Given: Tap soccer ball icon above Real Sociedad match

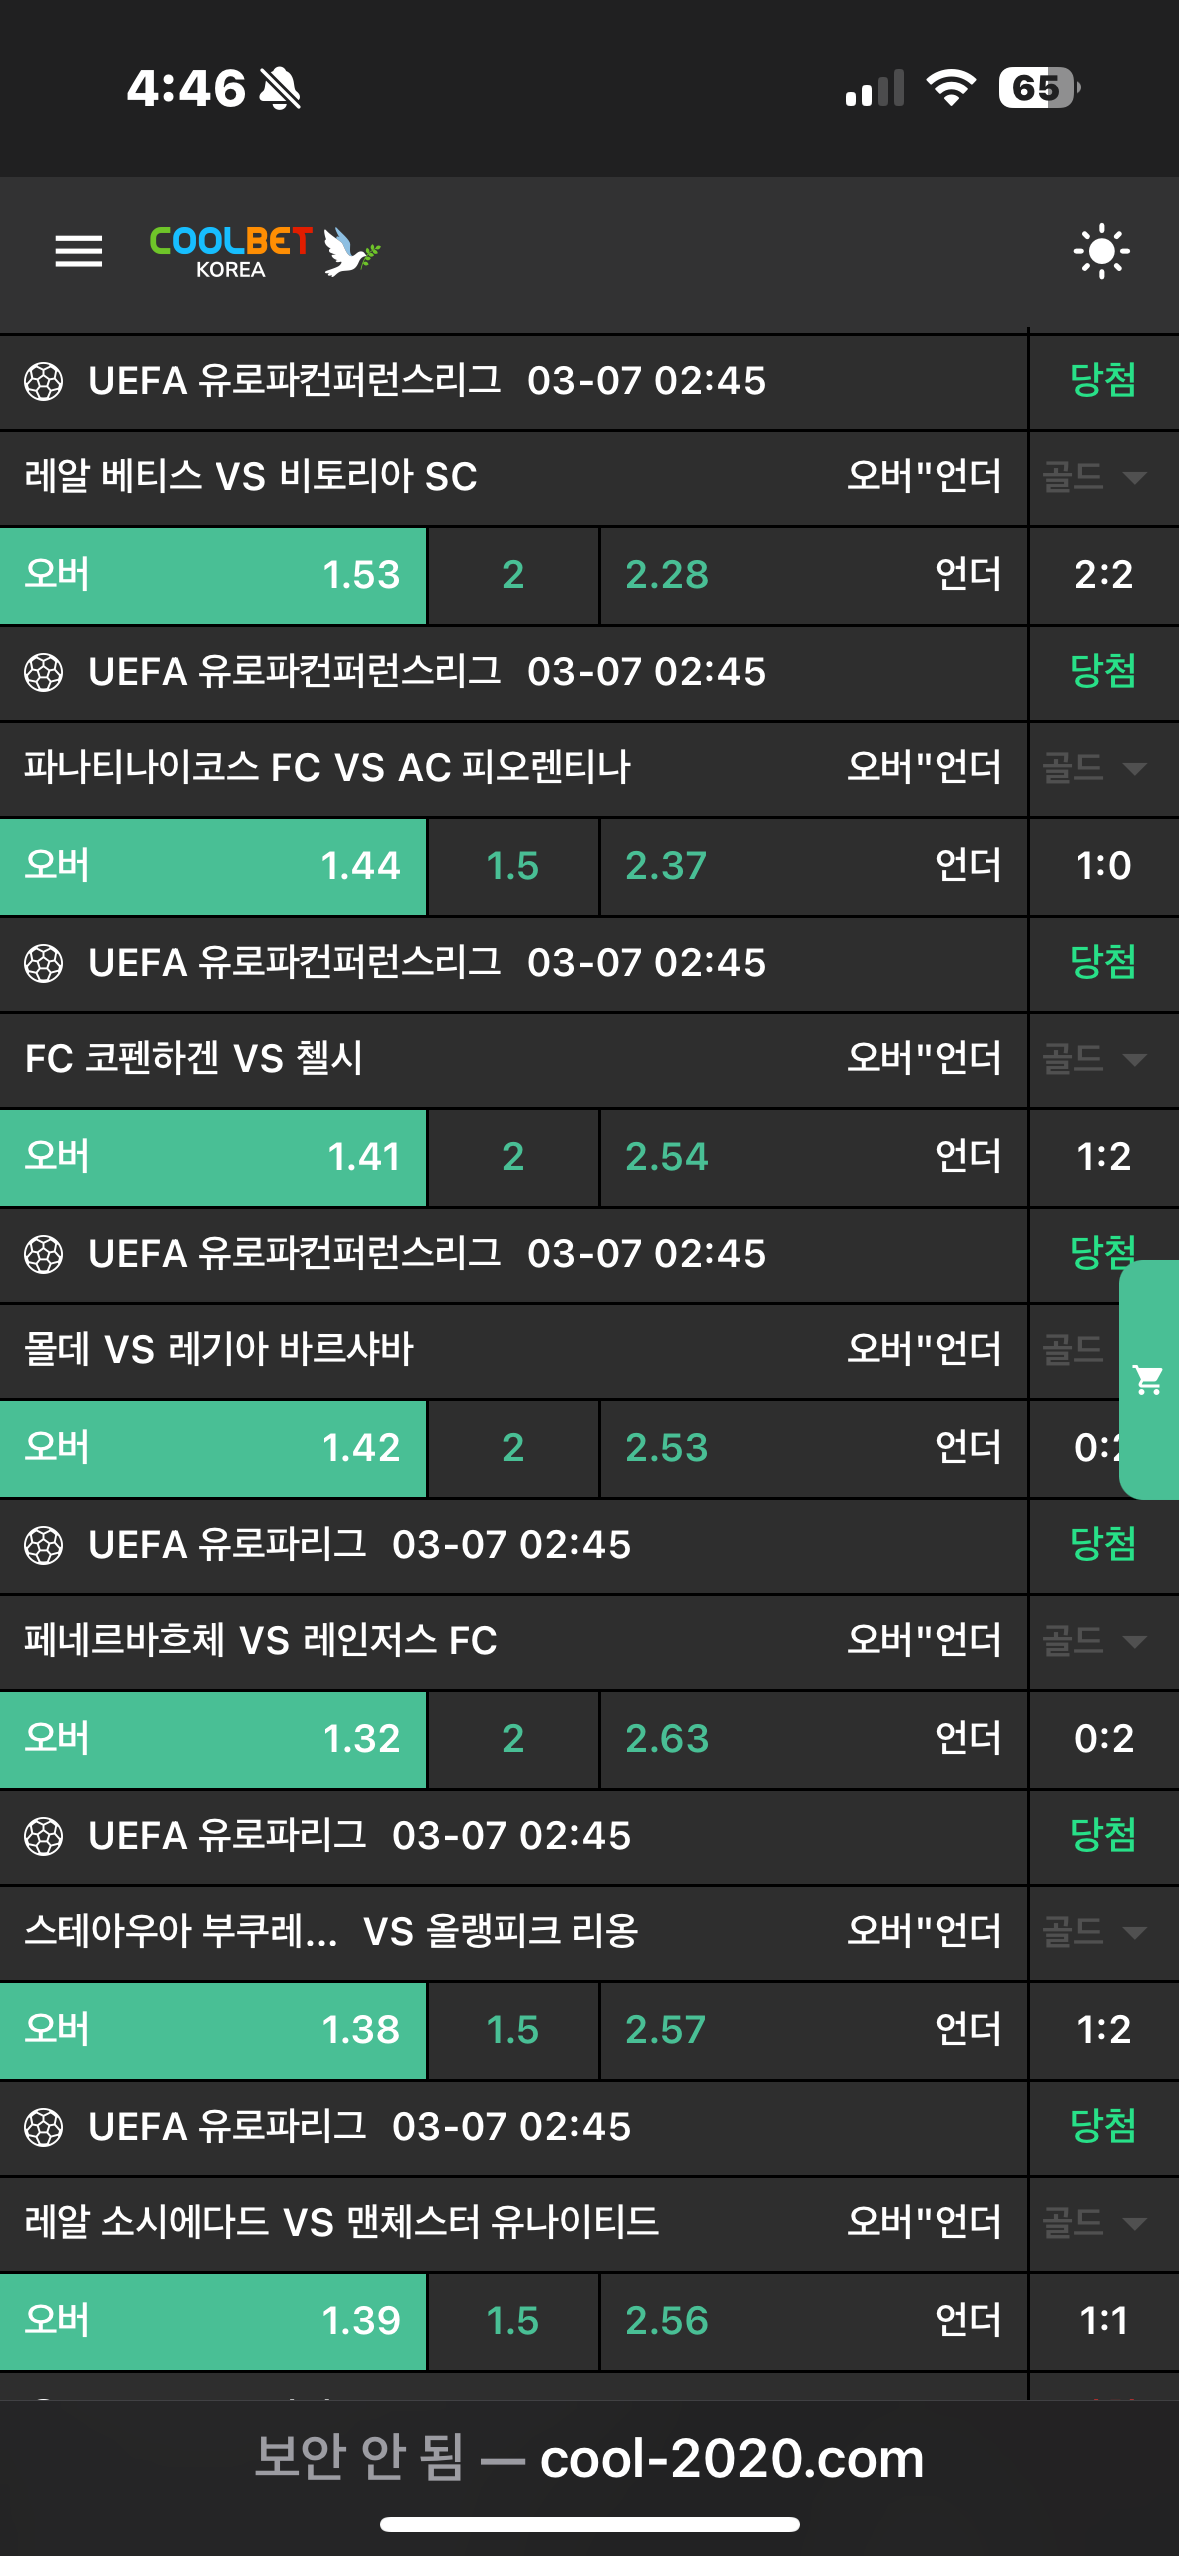Looking at the screenshot, I should pyautogui.click(x=44, y=2127).
